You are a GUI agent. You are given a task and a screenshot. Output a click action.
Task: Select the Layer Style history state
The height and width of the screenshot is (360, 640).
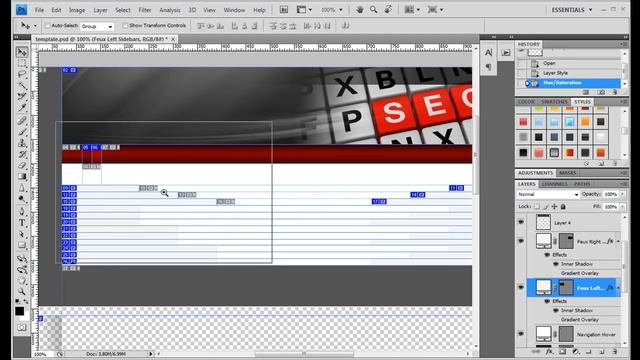point(569,73)
